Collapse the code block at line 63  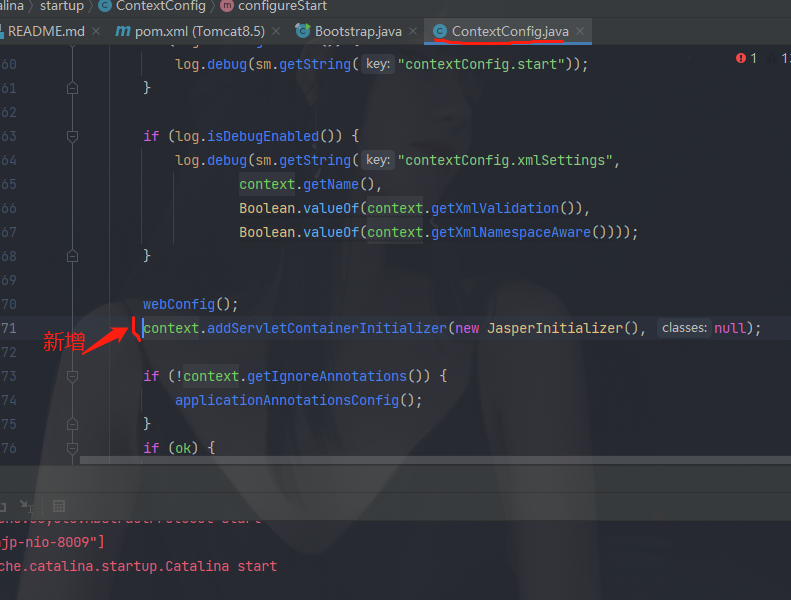click(x=72, y=136)
